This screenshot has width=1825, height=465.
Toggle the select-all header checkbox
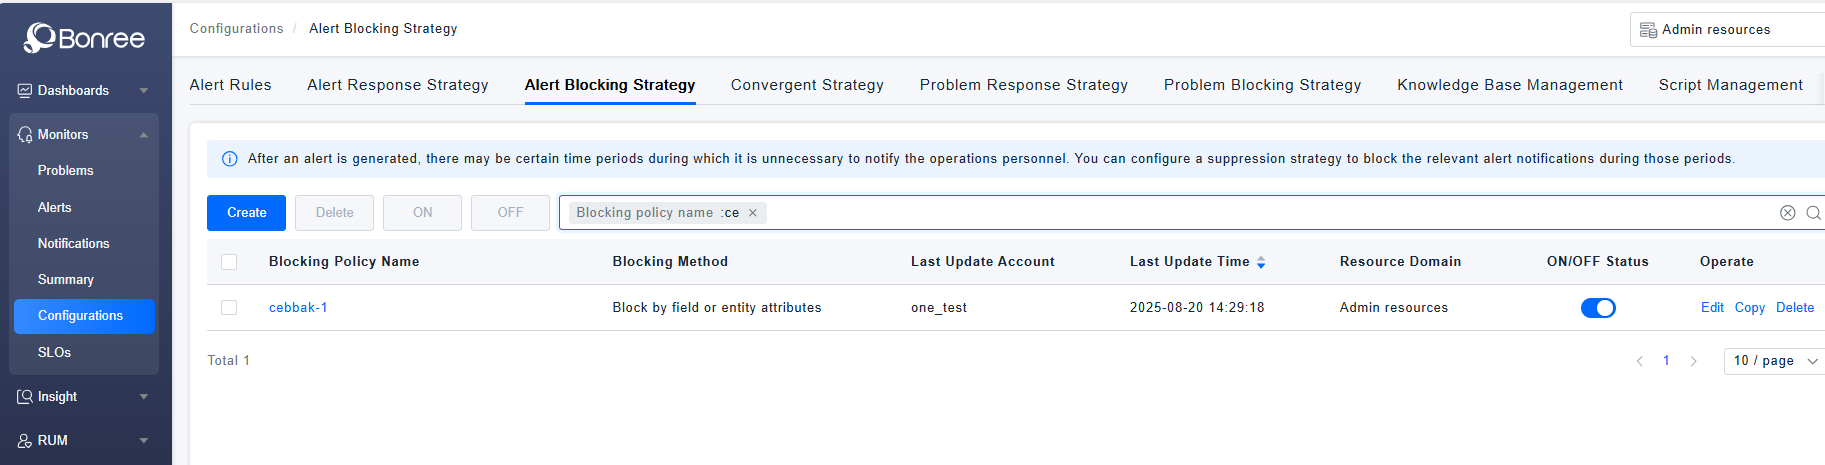point(229,262)
